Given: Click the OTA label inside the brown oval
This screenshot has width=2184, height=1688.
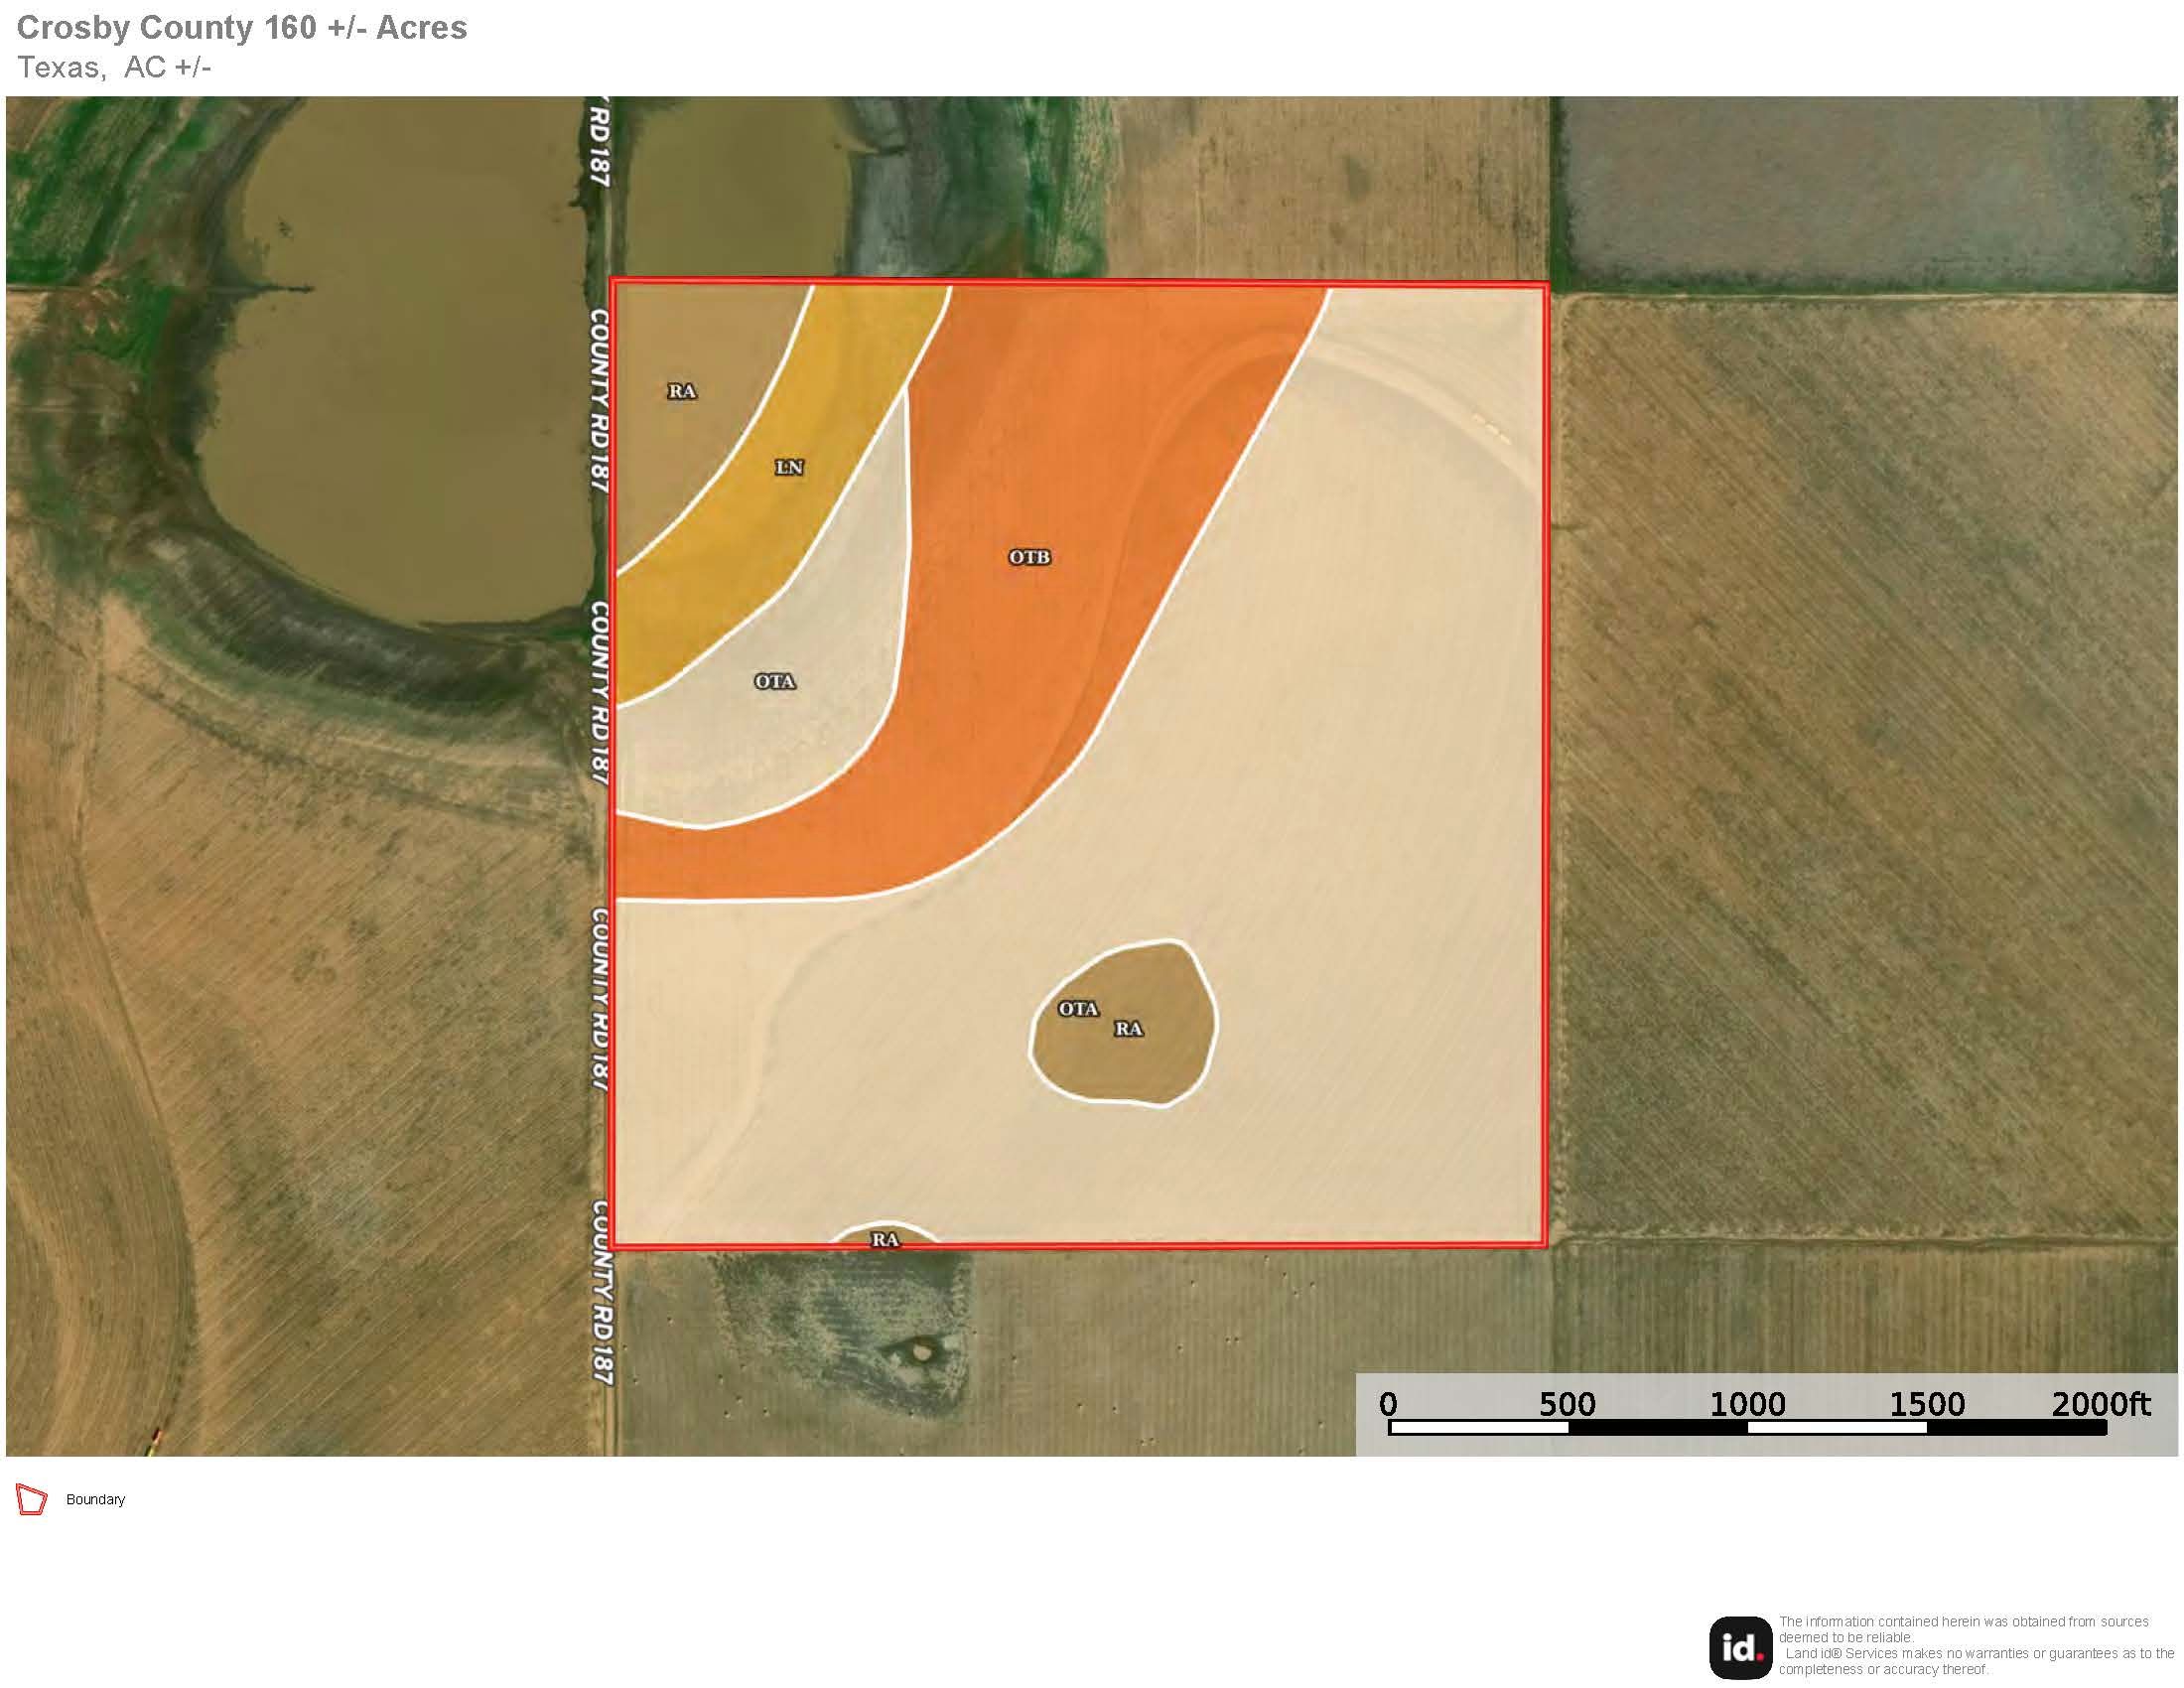Looking at the screenshot, I should click(x=1078, y=1009).
